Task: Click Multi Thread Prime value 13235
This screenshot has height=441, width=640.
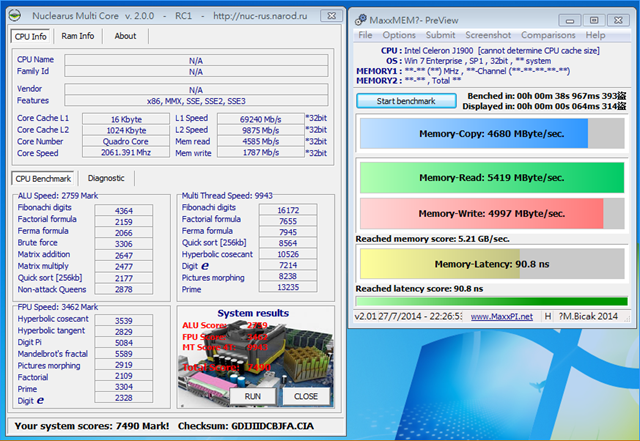Action: tap(288, 287)
